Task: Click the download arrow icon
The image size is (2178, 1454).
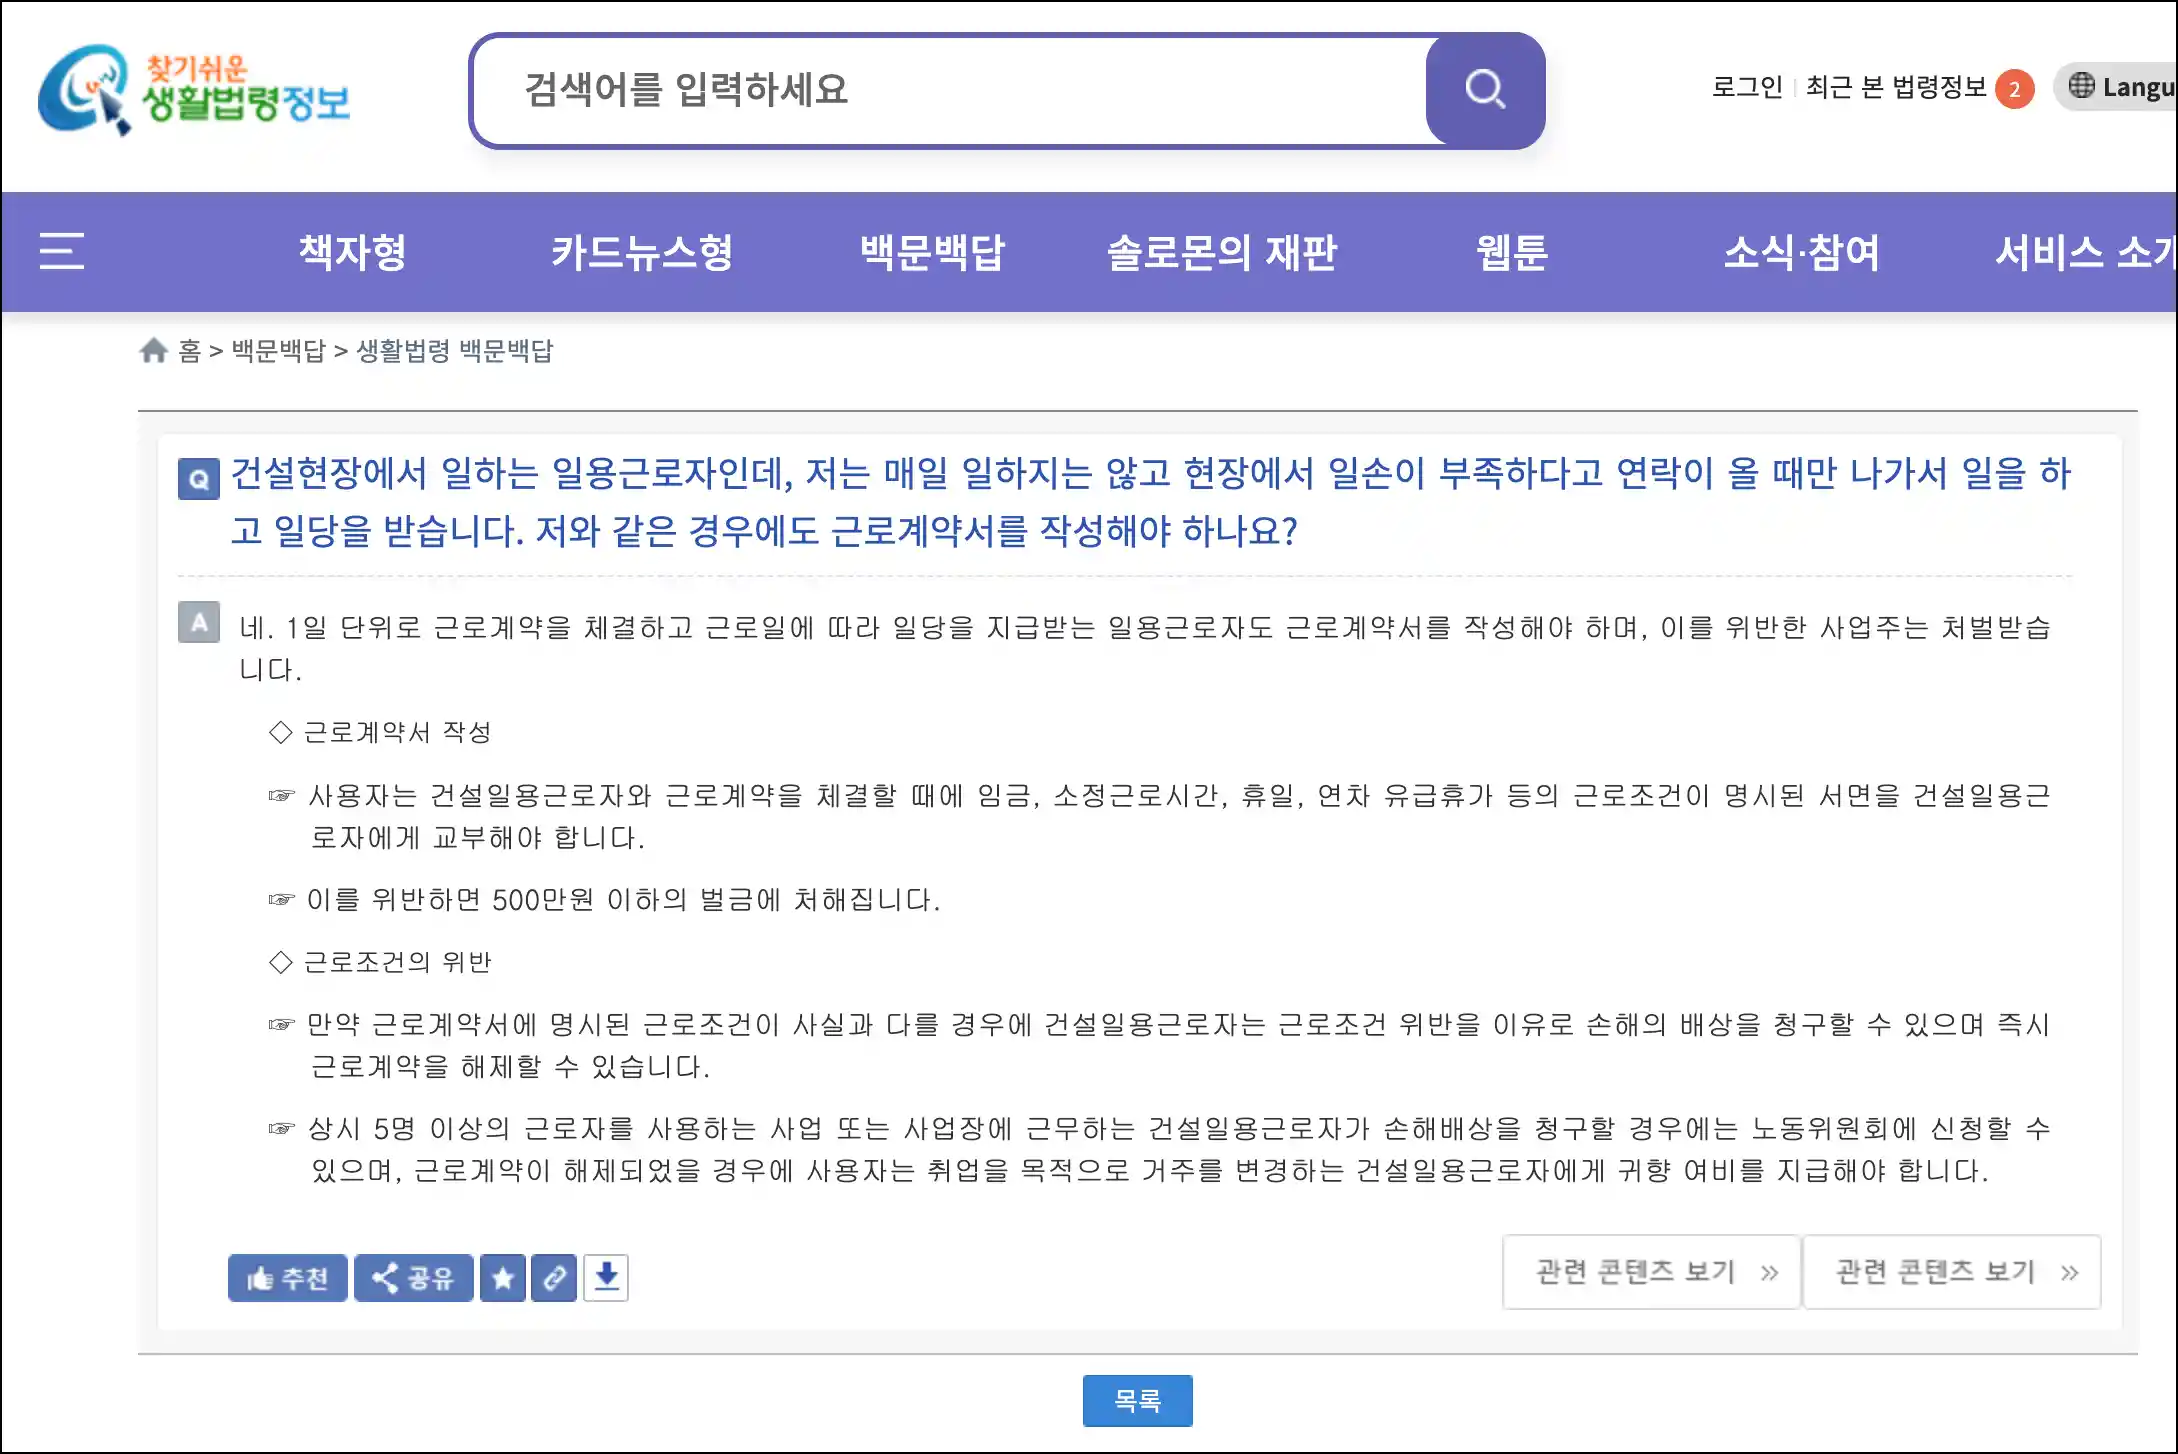Action: [x=606, y=1278]
